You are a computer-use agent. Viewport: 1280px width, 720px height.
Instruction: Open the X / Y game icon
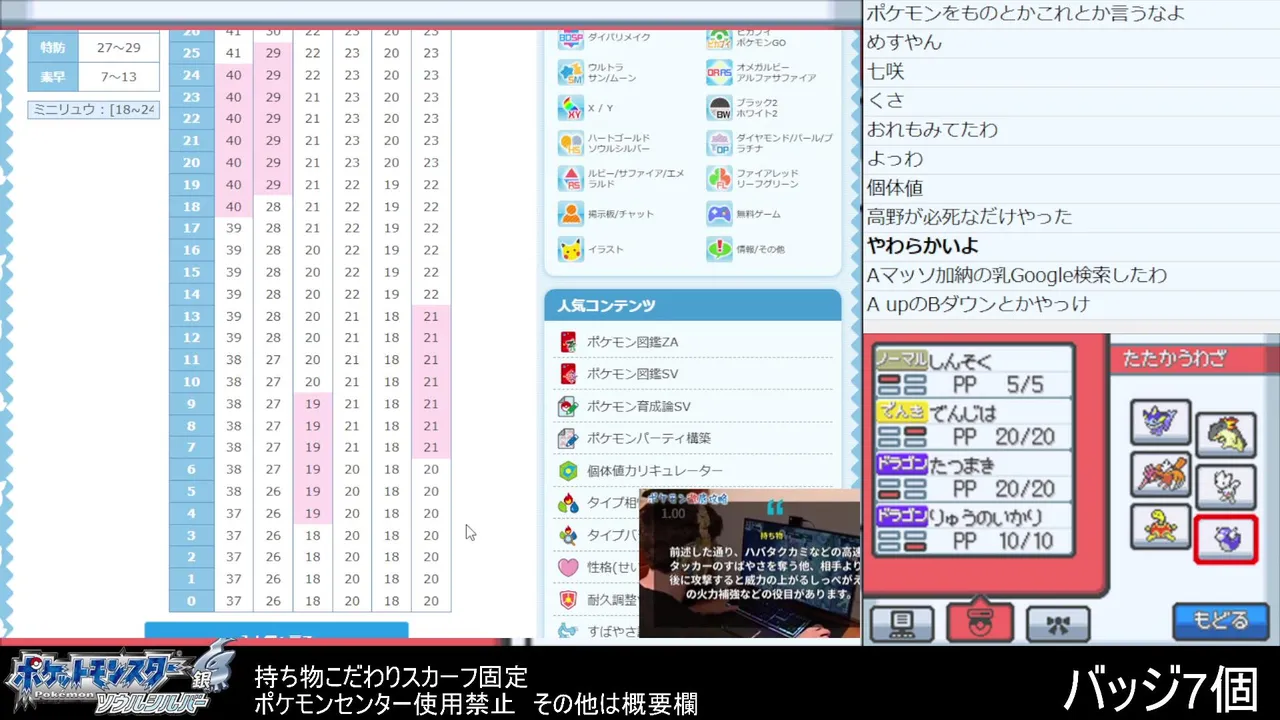point(571,108)
